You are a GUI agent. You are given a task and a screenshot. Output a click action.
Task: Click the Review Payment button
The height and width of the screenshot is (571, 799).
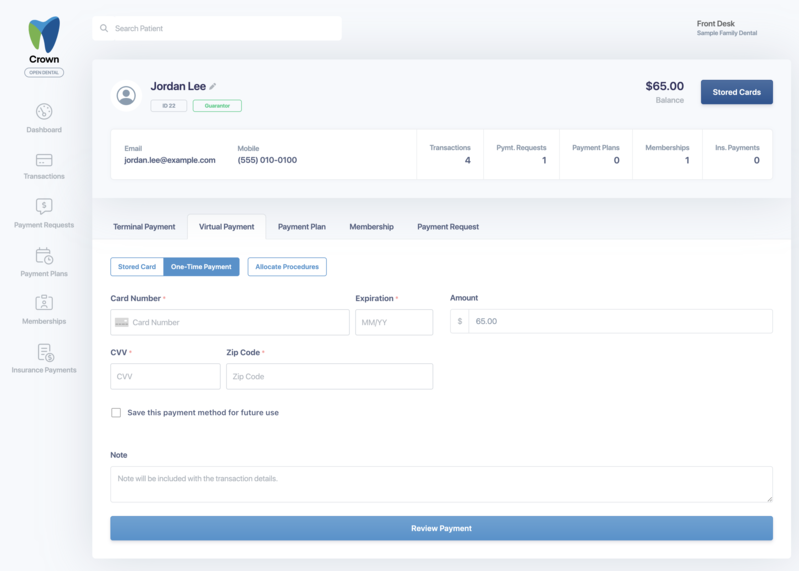441,528
